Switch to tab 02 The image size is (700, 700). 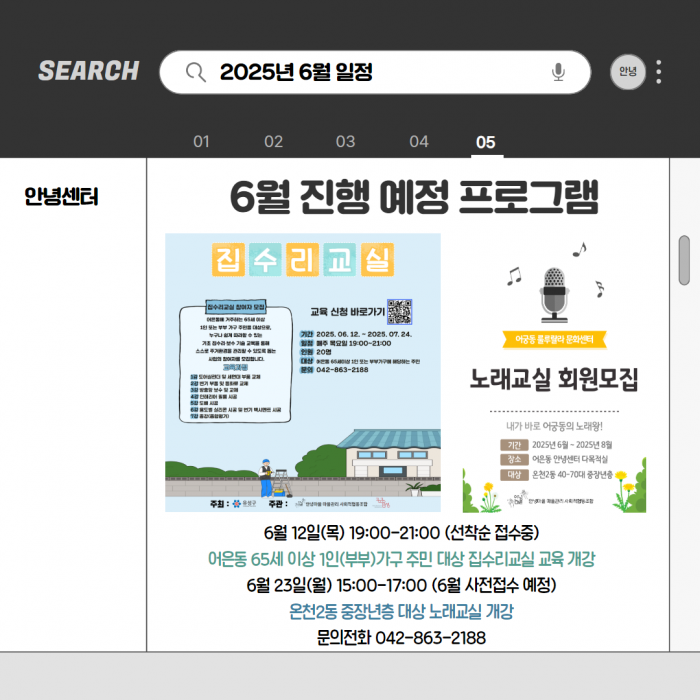pyautogui.click(x=273, y=142)
